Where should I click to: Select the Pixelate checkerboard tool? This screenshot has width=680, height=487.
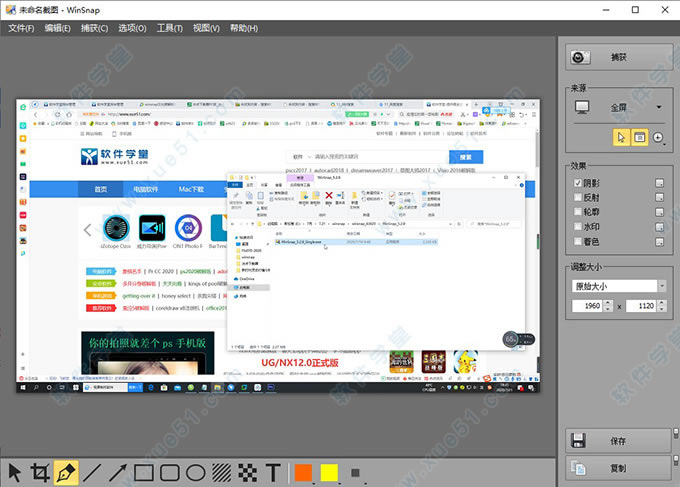coord(248,473)
